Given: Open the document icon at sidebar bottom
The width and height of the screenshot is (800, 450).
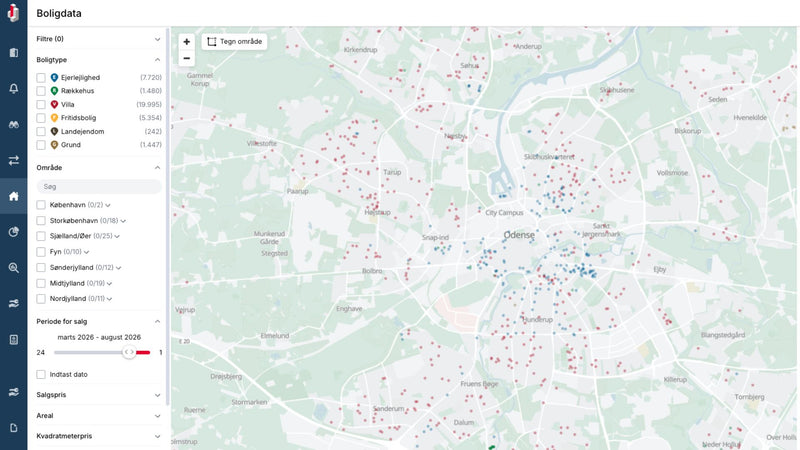Looking at the screenshot, I should tap(14, 428).
